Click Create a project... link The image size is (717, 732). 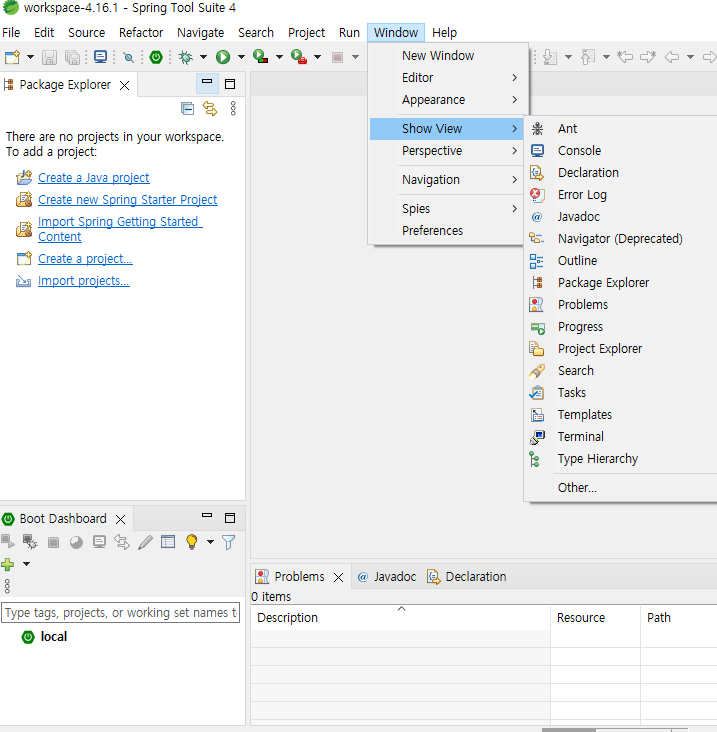pyautogui.click(x=85, y=259)
